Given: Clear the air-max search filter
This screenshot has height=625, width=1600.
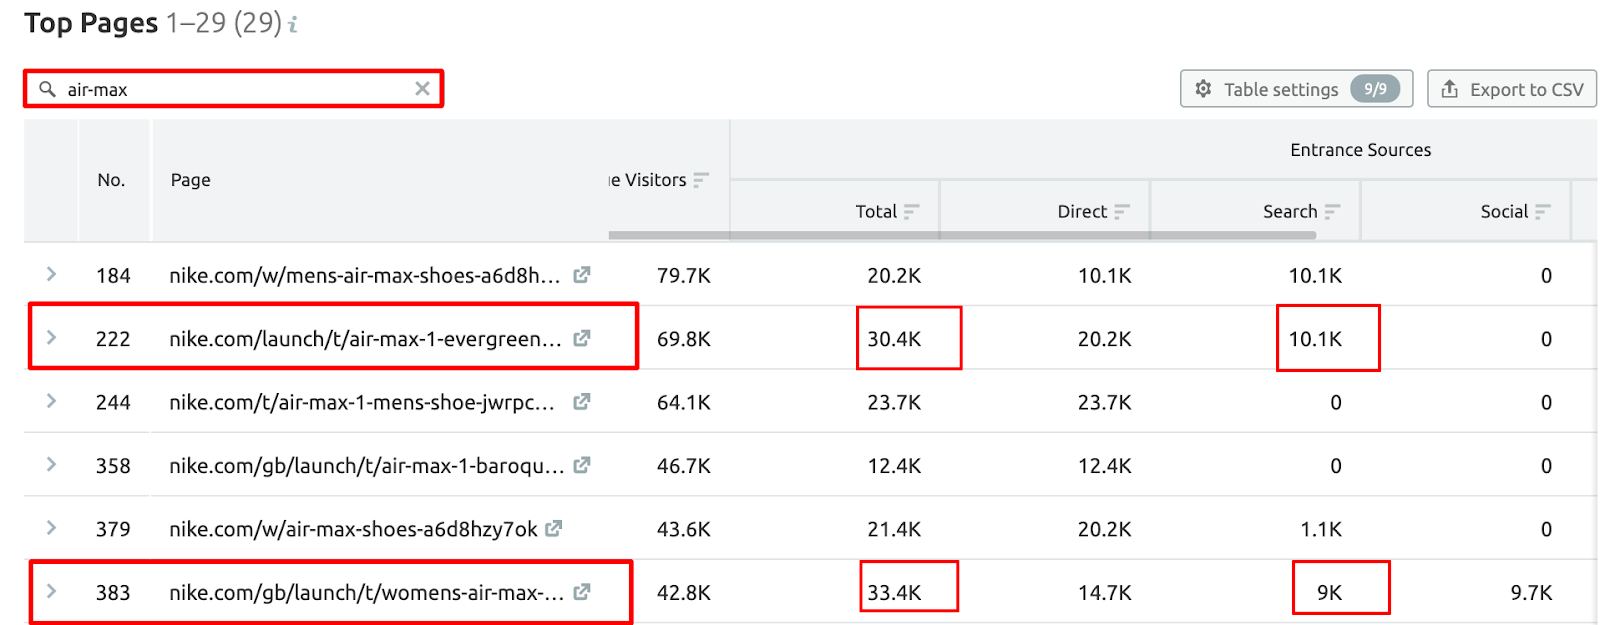Looking at the screenshot, I should click(422, 89).
